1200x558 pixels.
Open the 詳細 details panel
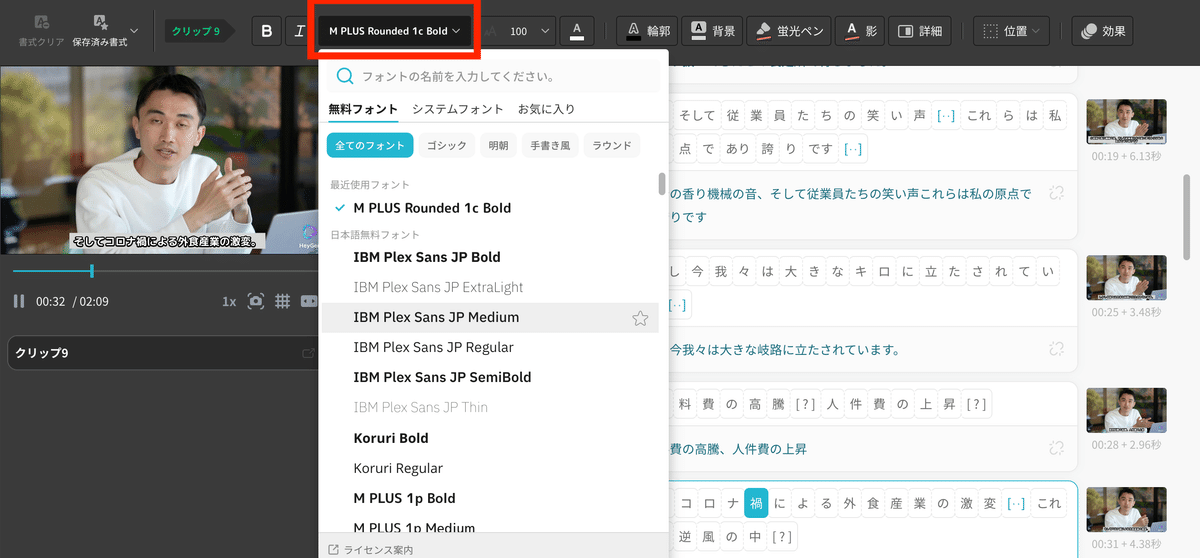[x=920, y=31]
